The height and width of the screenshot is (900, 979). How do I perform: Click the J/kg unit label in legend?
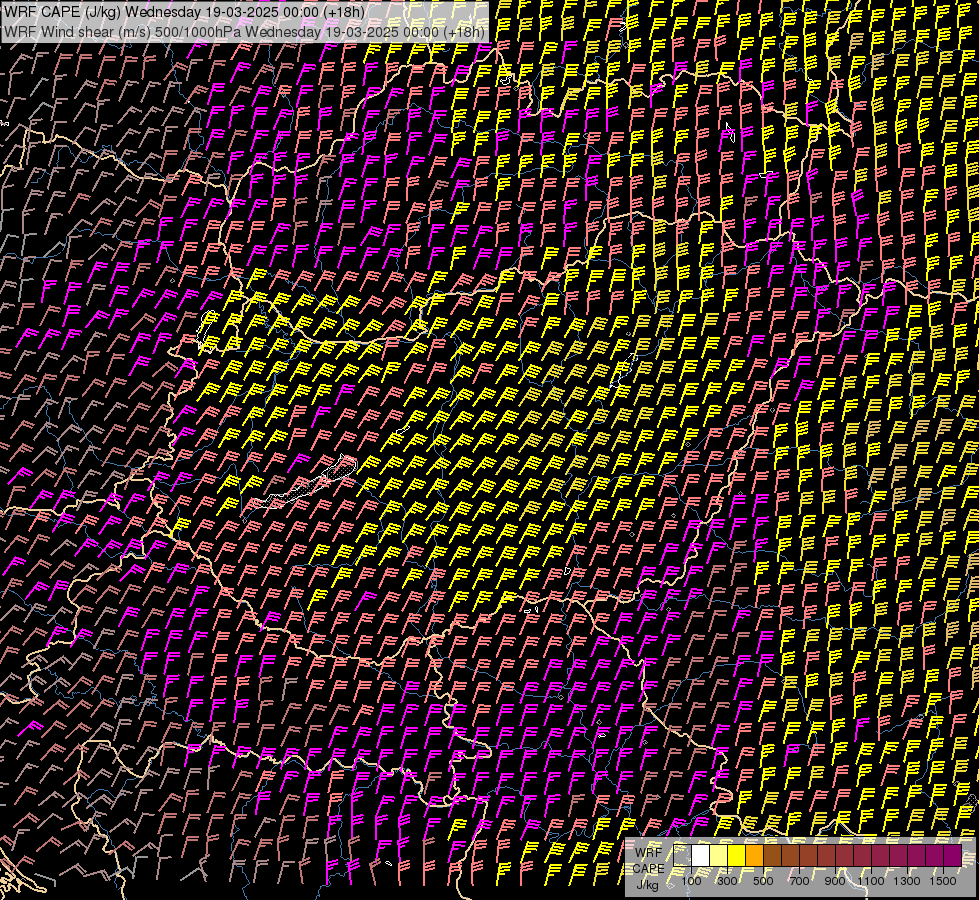click(x=648, y=885)
